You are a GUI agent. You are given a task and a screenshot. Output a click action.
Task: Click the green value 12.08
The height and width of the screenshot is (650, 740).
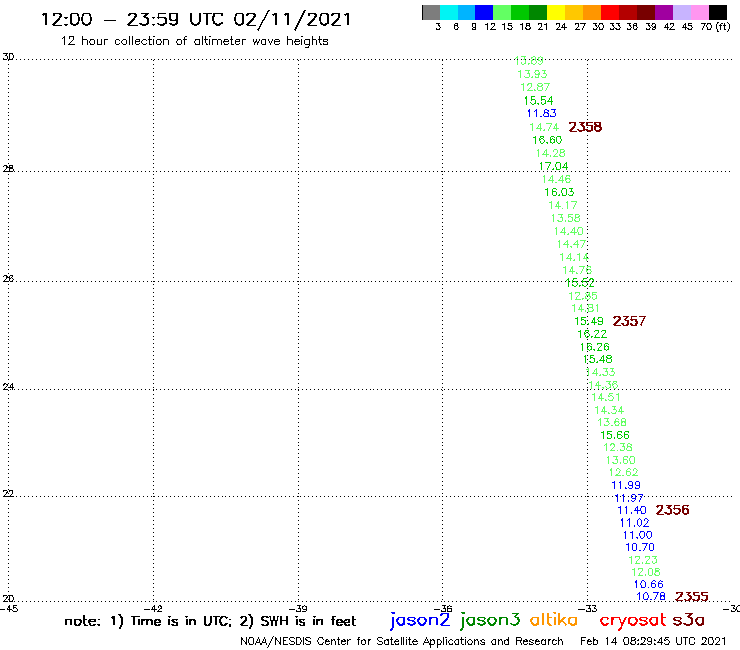[x=646, y=572]
